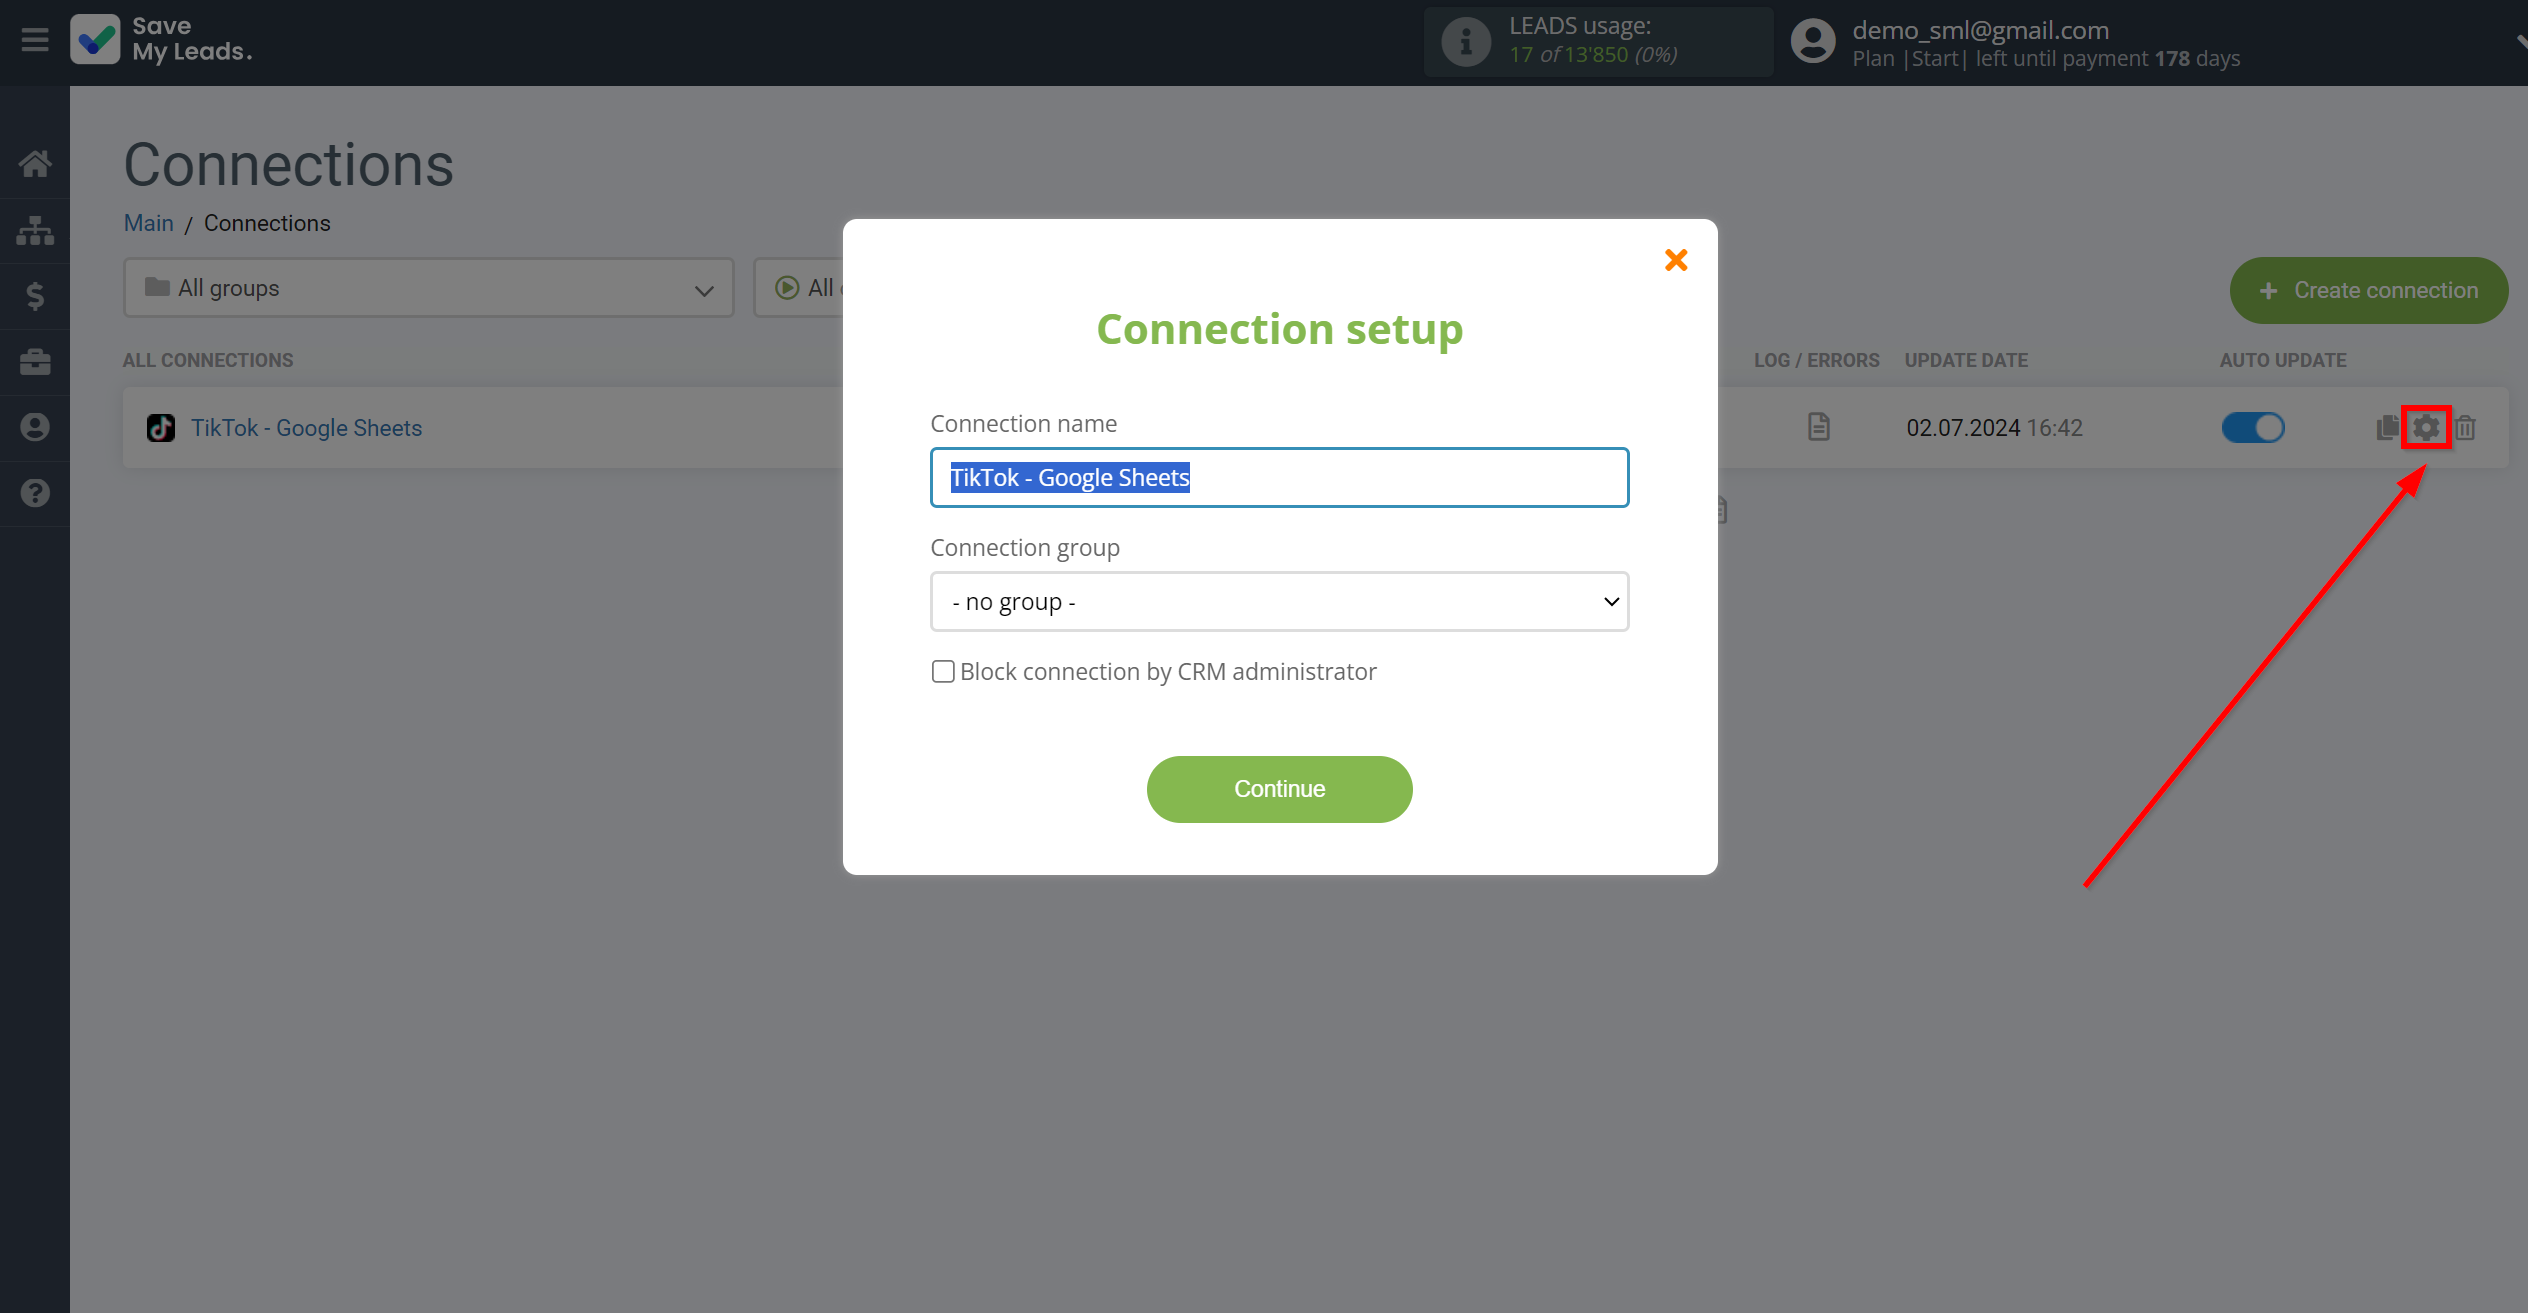Screen dimensions: 2528x1313
Task: Select the Connections breadcrumb menu item
Action: tap(266, 222)
